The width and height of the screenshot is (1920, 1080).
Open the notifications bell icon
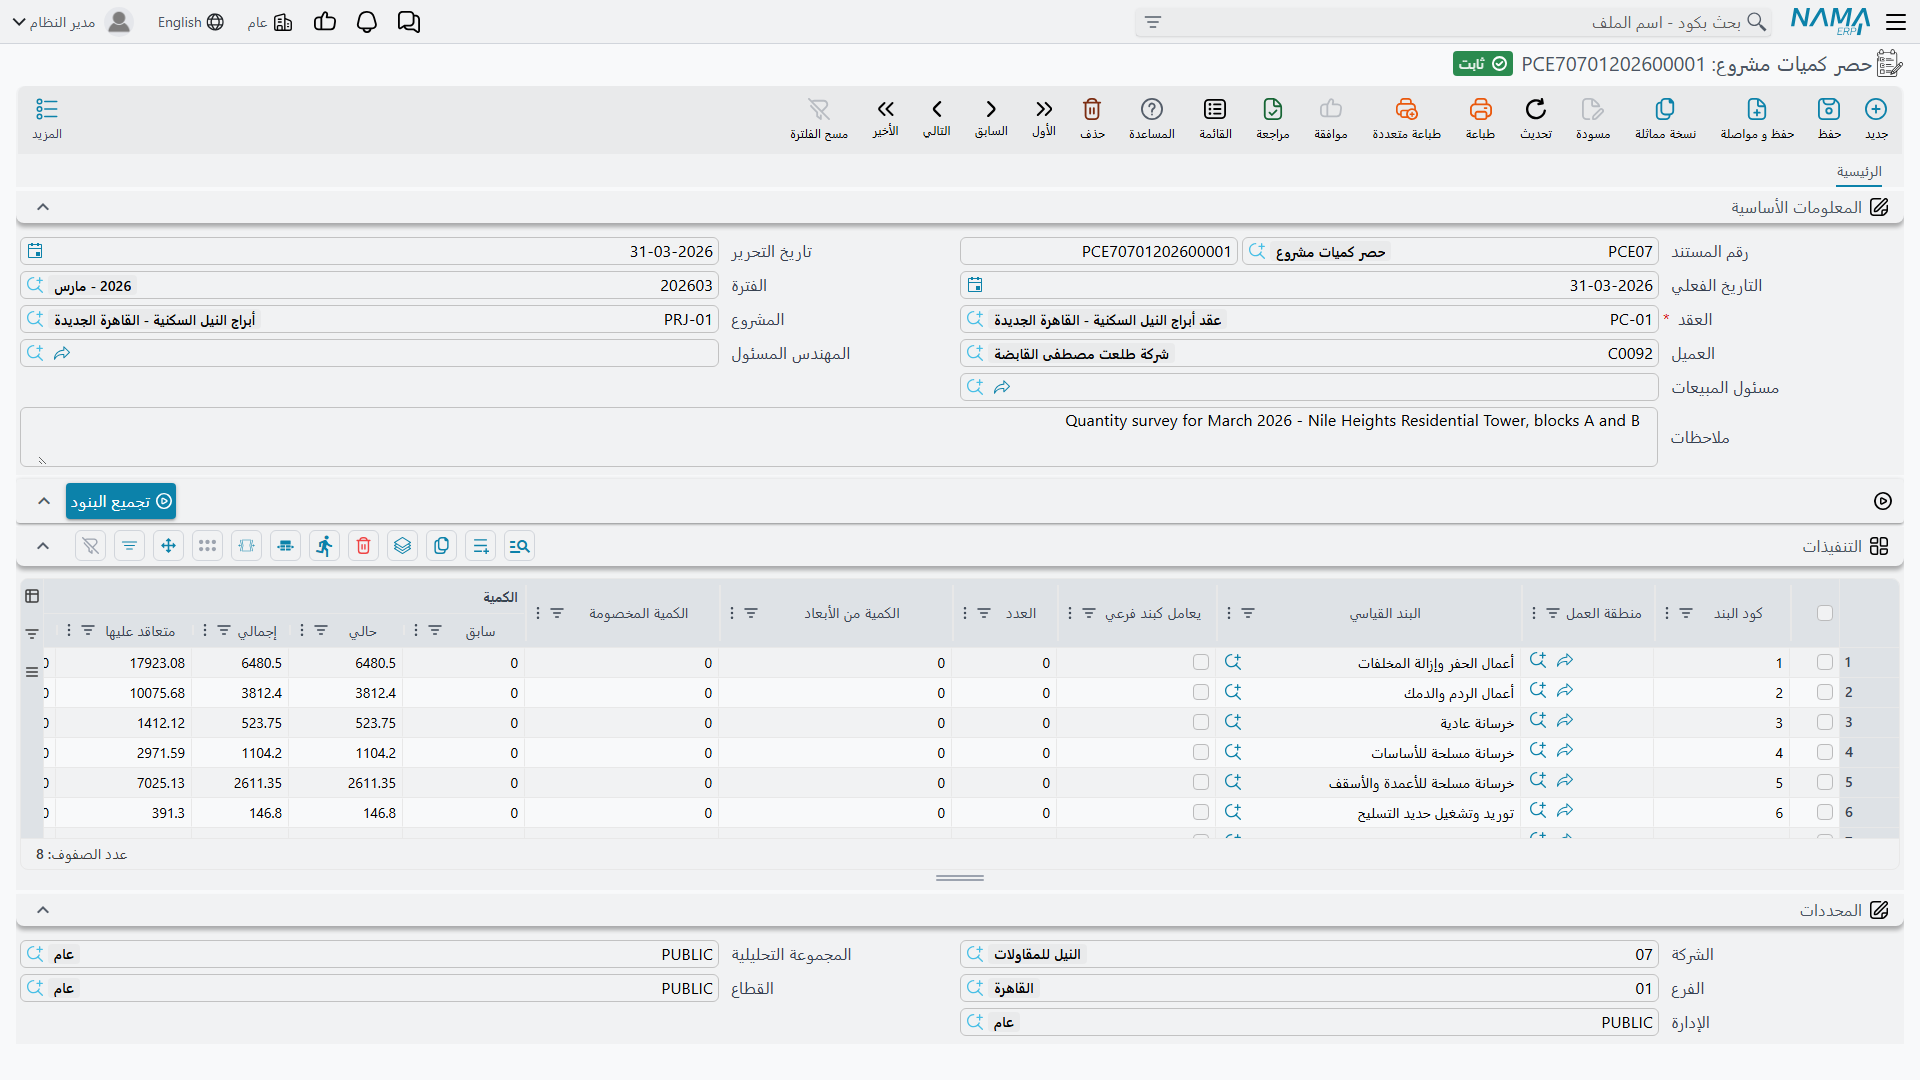click(367, 22)
